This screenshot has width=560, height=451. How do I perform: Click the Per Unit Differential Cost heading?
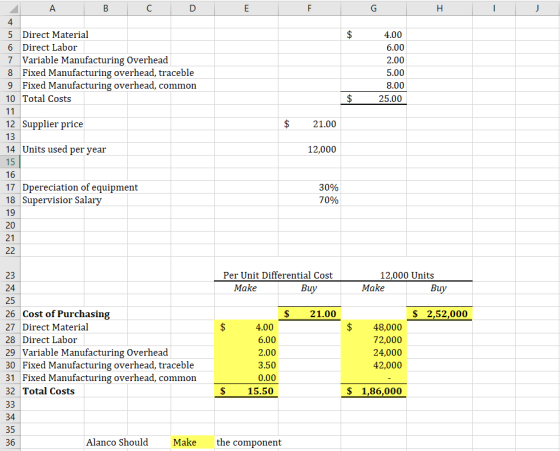tap(278, 275)
